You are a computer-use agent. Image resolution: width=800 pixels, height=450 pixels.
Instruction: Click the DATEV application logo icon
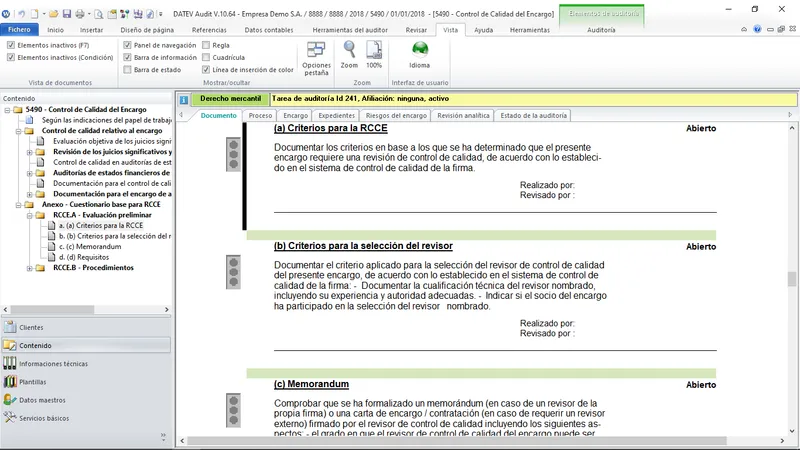tap(6, 14)
